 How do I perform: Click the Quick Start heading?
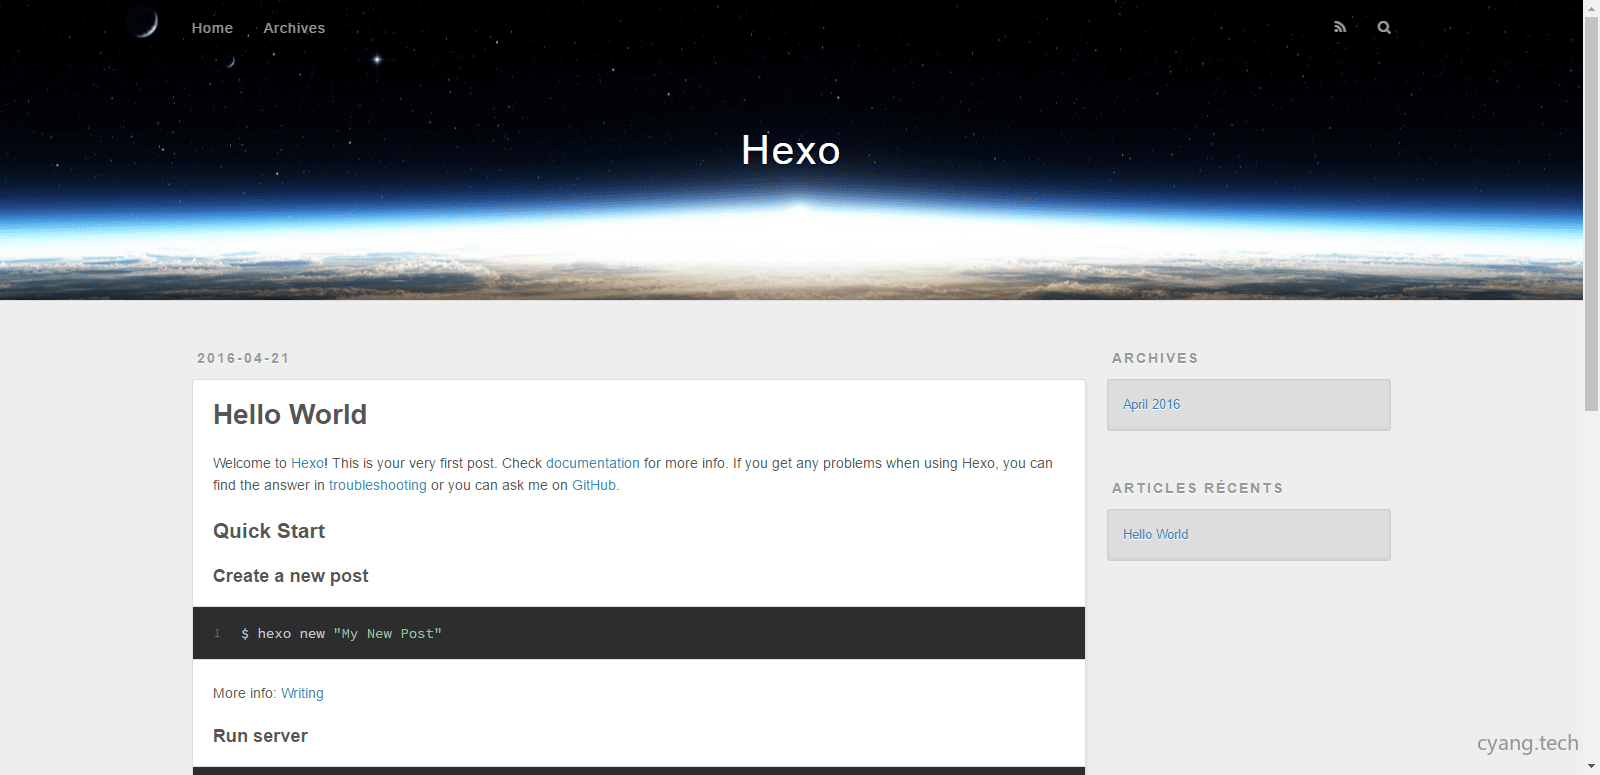tap(269, 531)
